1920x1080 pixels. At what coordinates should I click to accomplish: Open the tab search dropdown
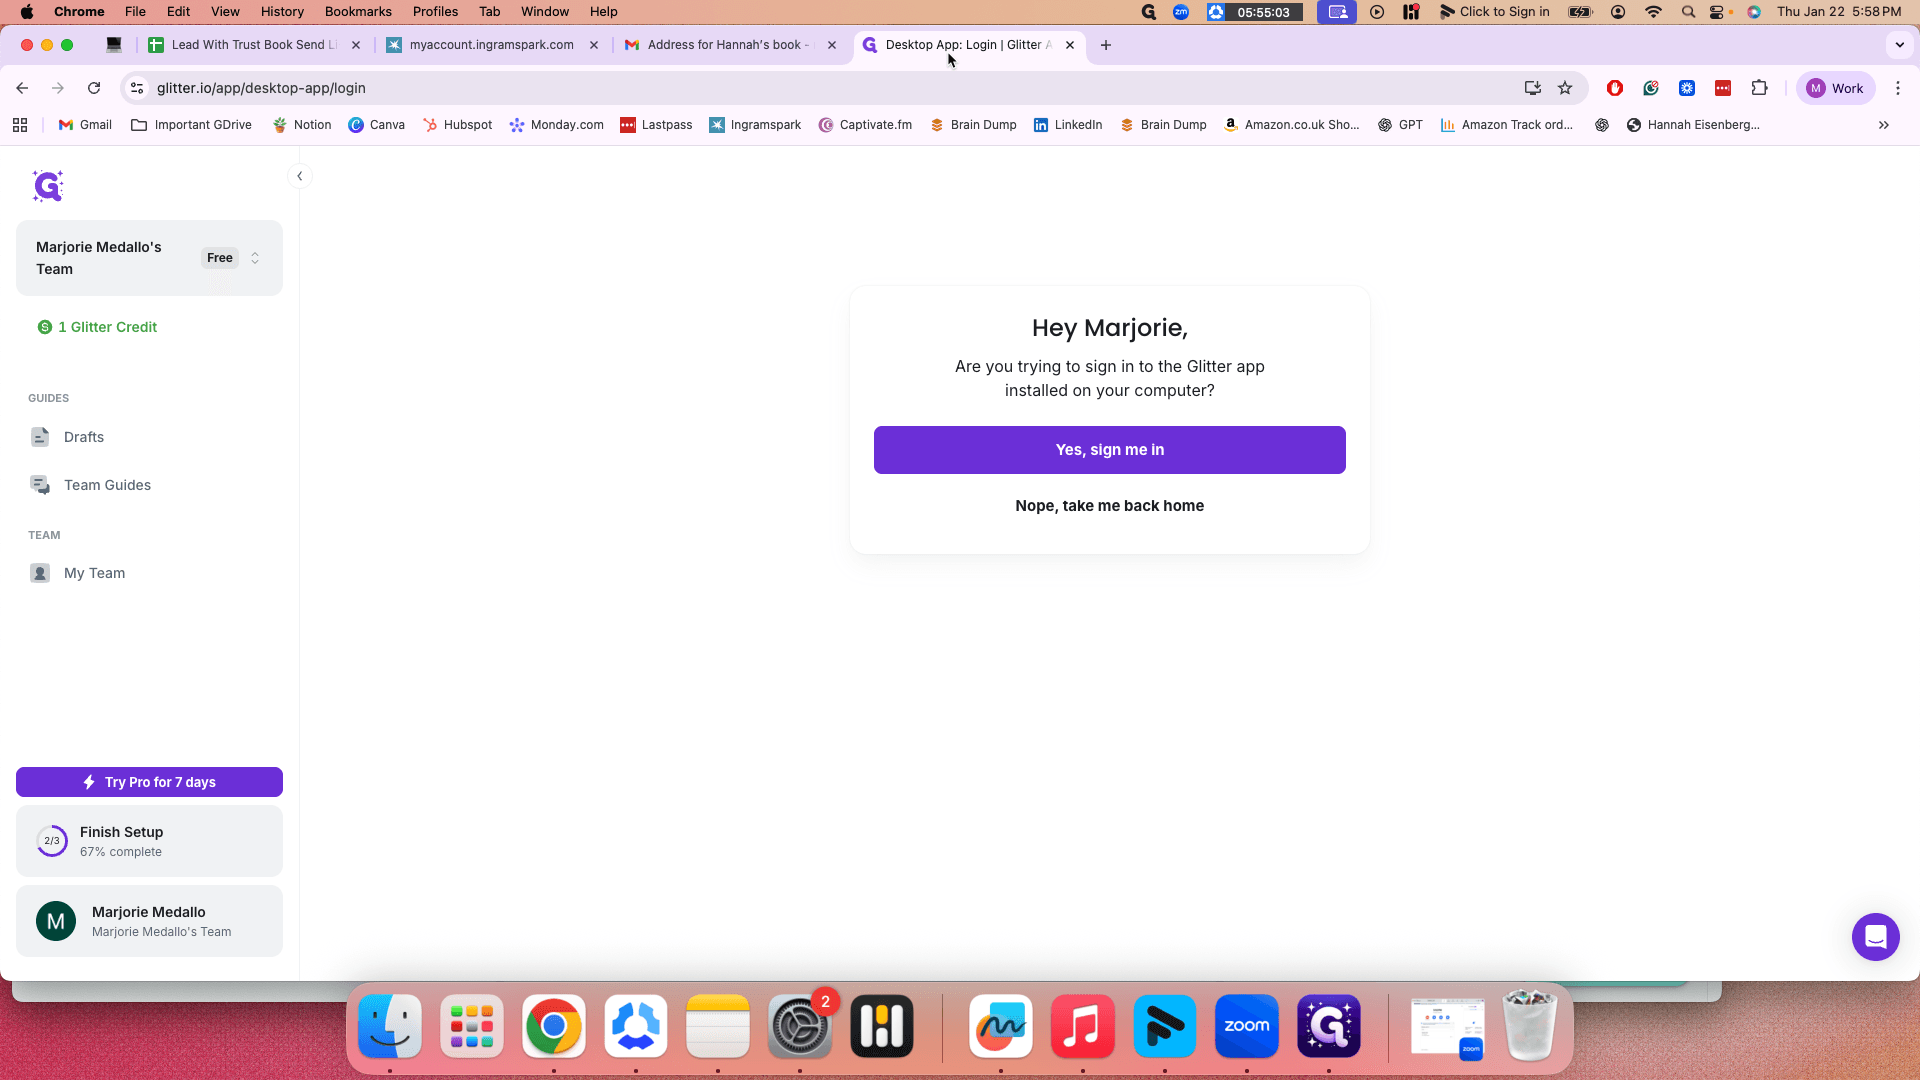(1899, 45)
